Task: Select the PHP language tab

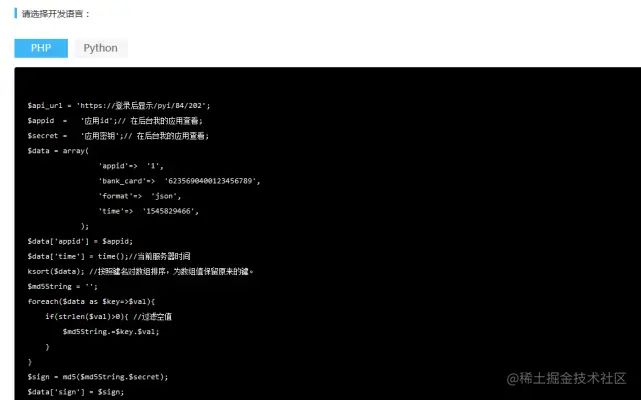Action: pos(41,48)
